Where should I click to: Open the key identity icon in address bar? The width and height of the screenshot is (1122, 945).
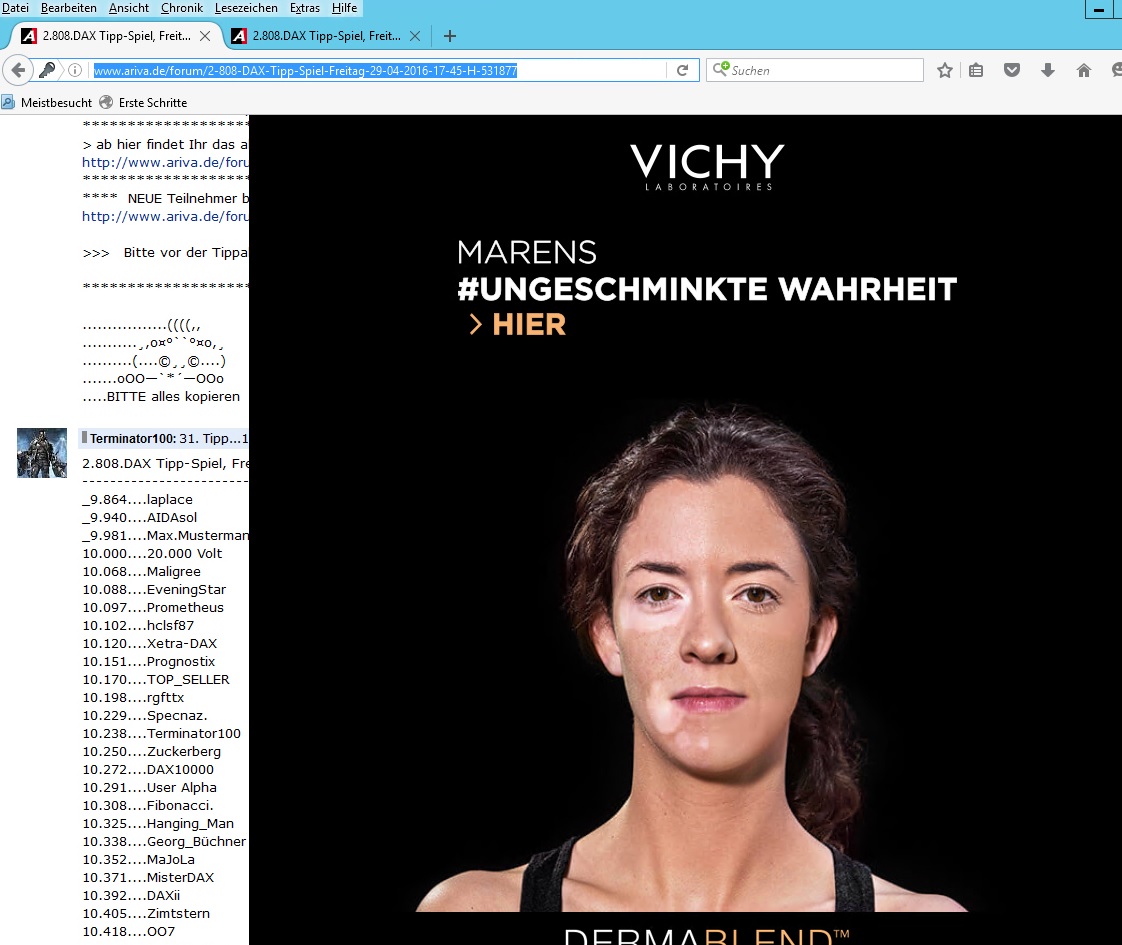coord(47,70)
